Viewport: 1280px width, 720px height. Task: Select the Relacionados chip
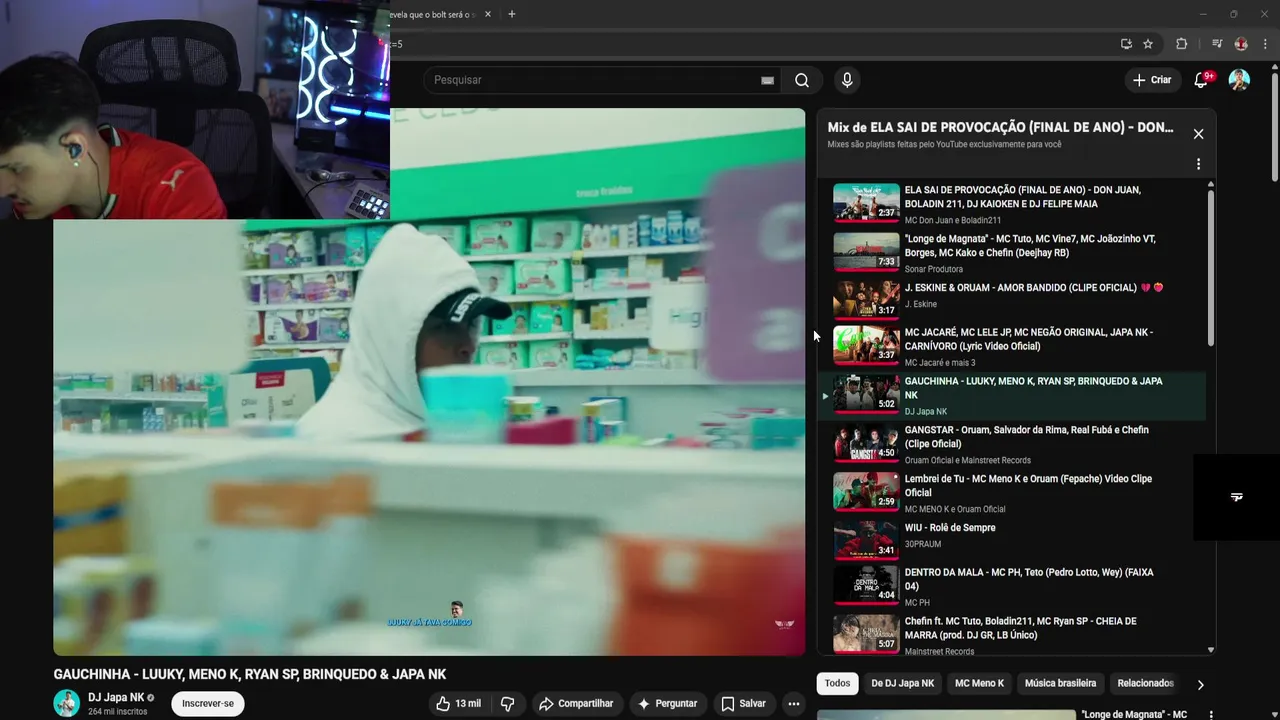(1145, 683)
